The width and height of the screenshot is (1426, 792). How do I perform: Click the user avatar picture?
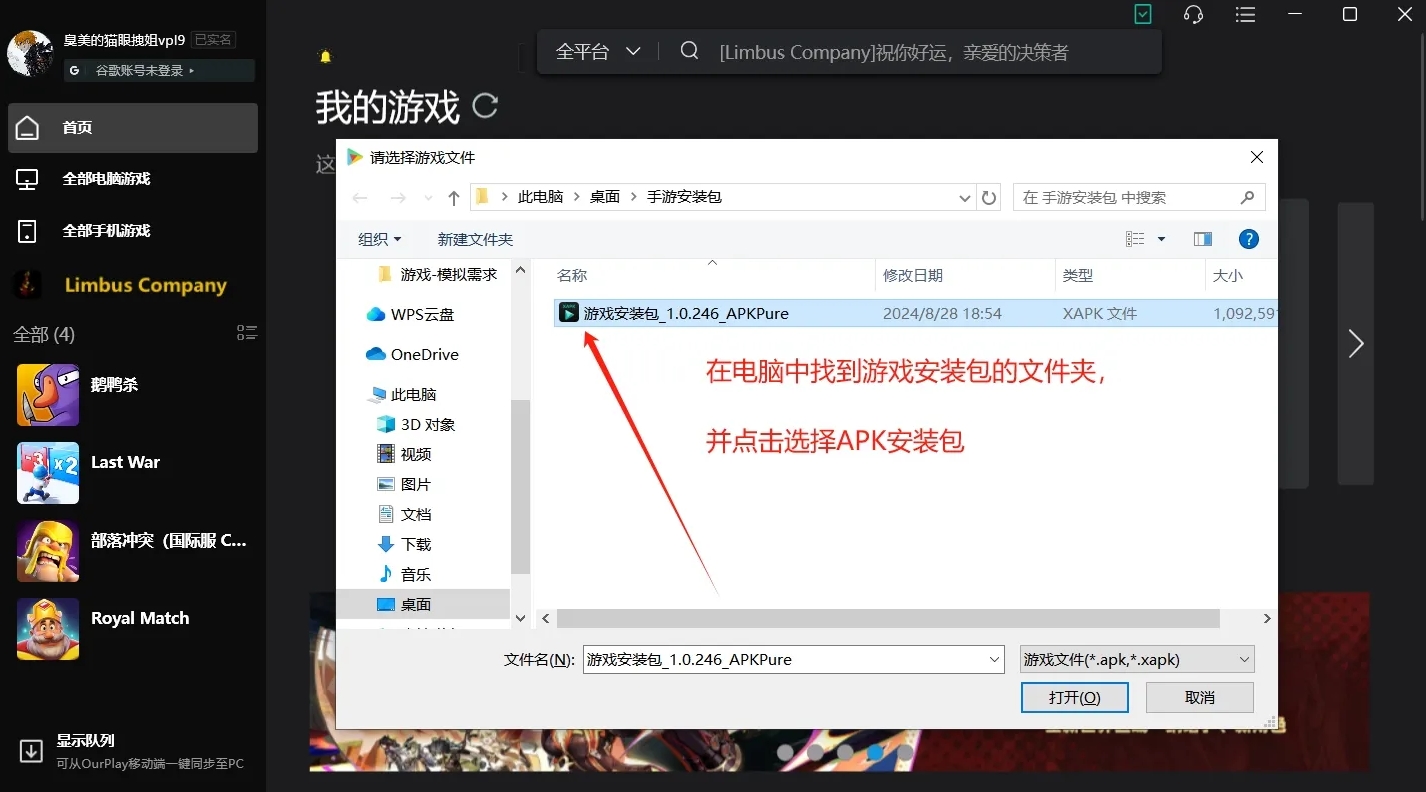coord(30,53)
